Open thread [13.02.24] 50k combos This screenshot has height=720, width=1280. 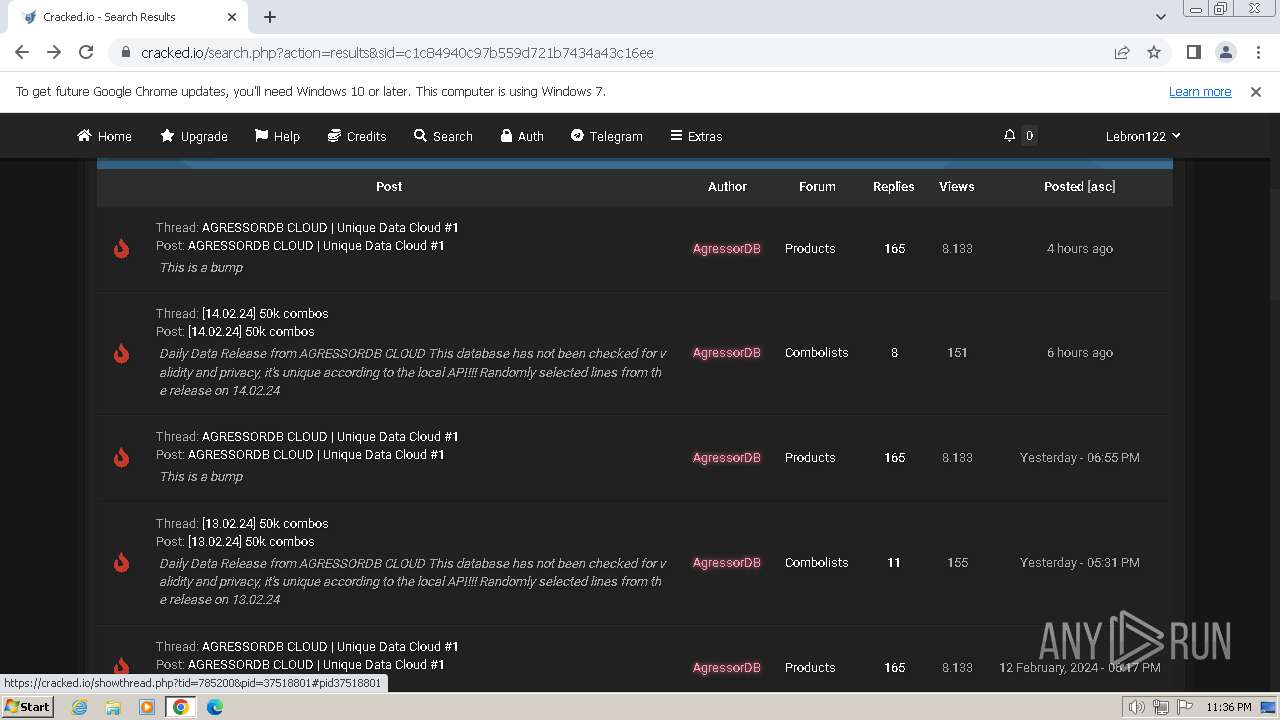265,523
